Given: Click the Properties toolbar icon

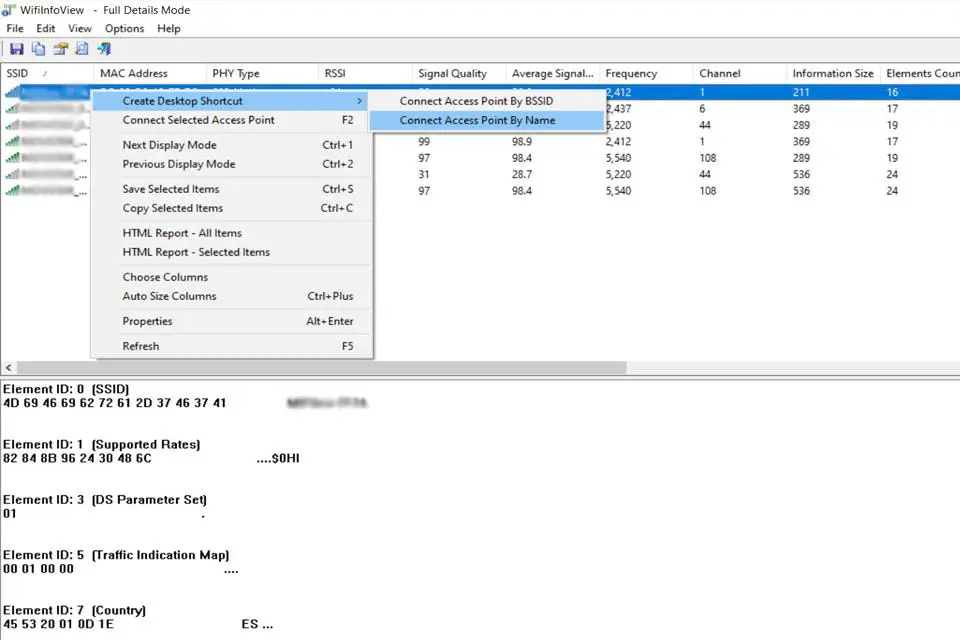Looking at the screenshot, I should pos(60,49).
